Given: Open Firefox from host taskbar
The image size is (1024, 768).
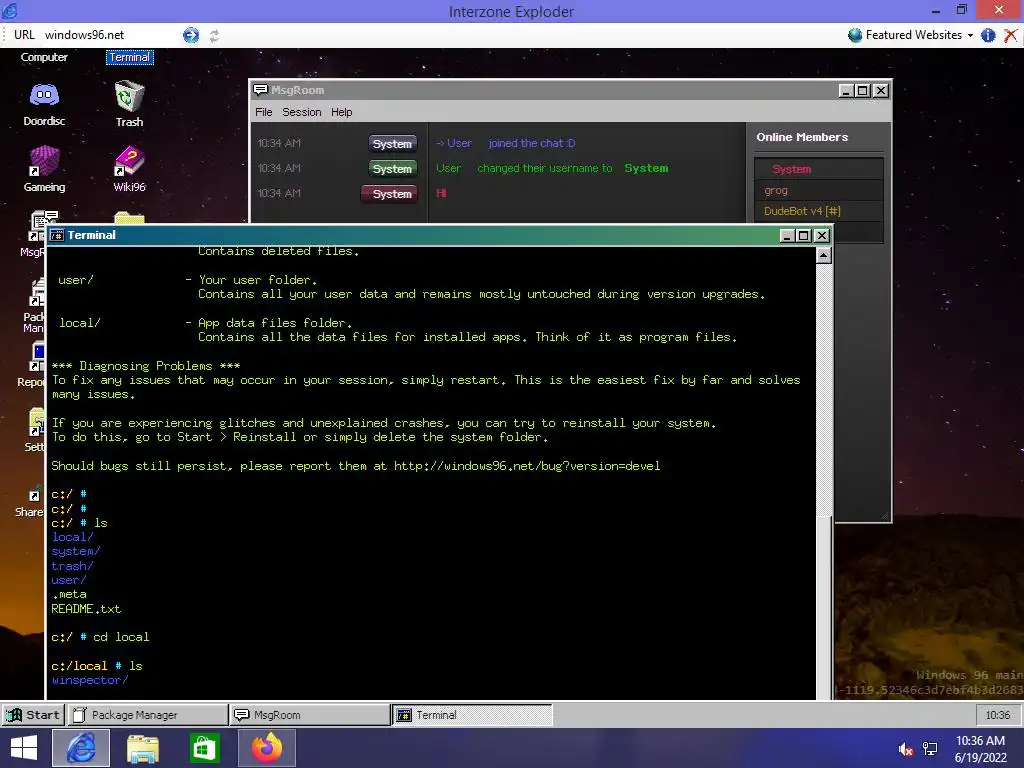Looking at the screenshot, I should coord(266,748).
